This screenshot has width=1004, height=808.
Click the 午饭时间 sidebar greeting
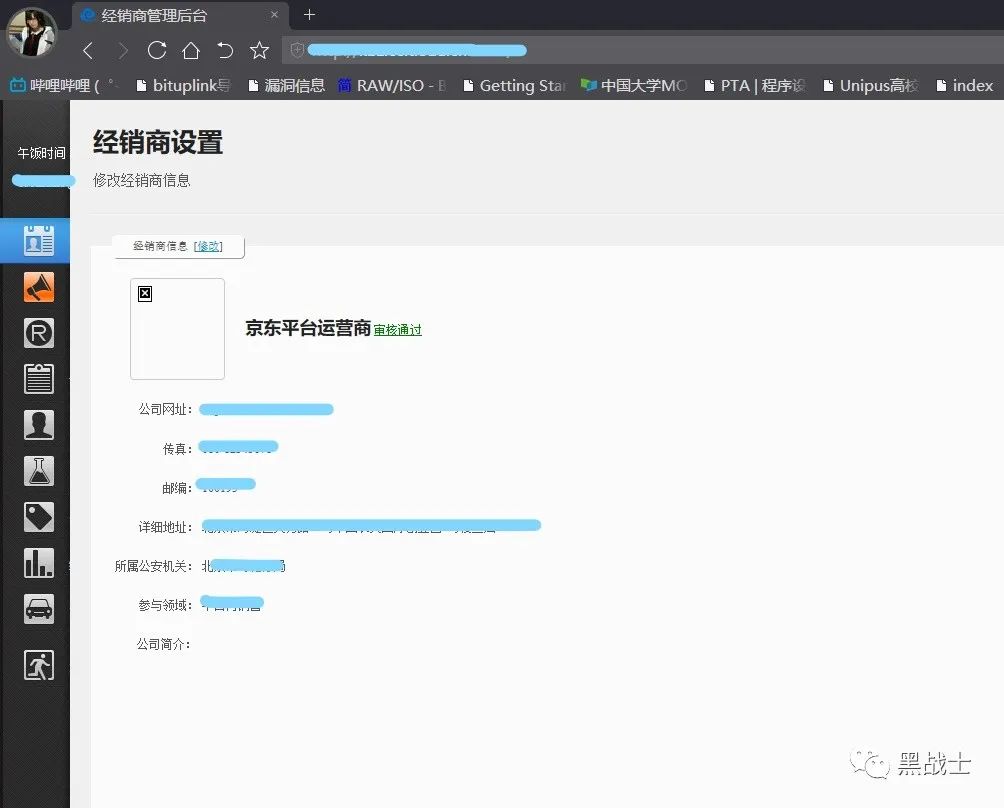42,153
